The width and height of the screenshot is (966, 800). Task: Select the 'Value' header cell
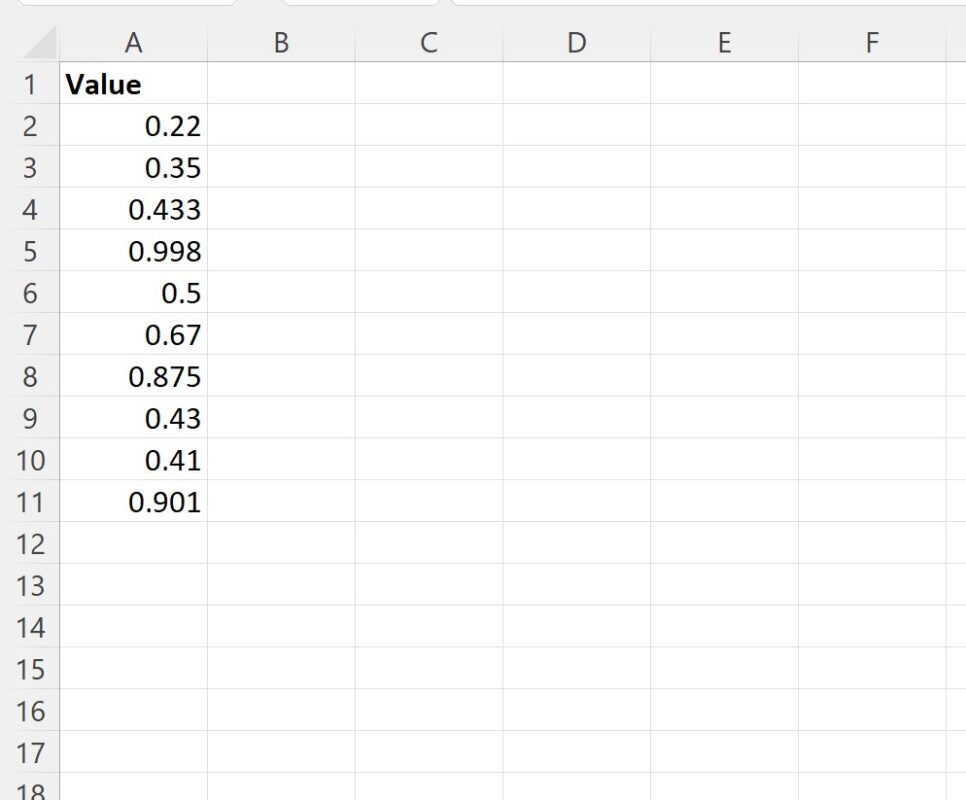pyautogui.click(x=133, y=84)
